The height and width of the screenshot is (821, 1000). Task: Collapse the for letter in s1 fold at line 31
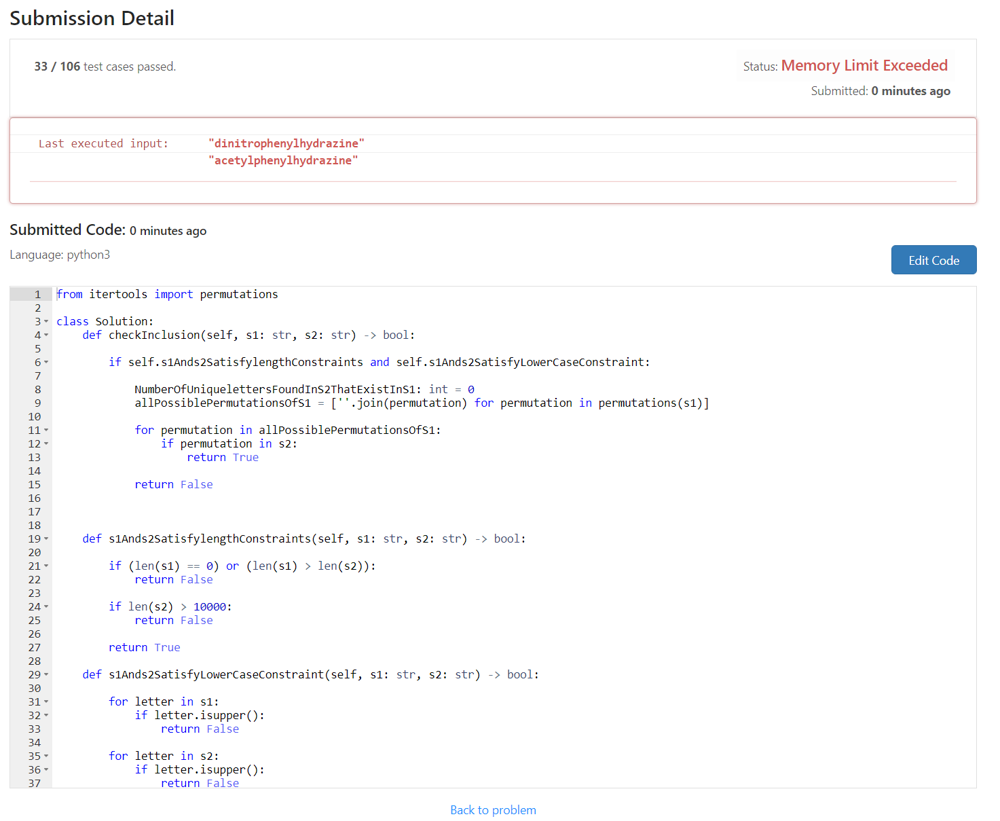click(x=46, y=702)
